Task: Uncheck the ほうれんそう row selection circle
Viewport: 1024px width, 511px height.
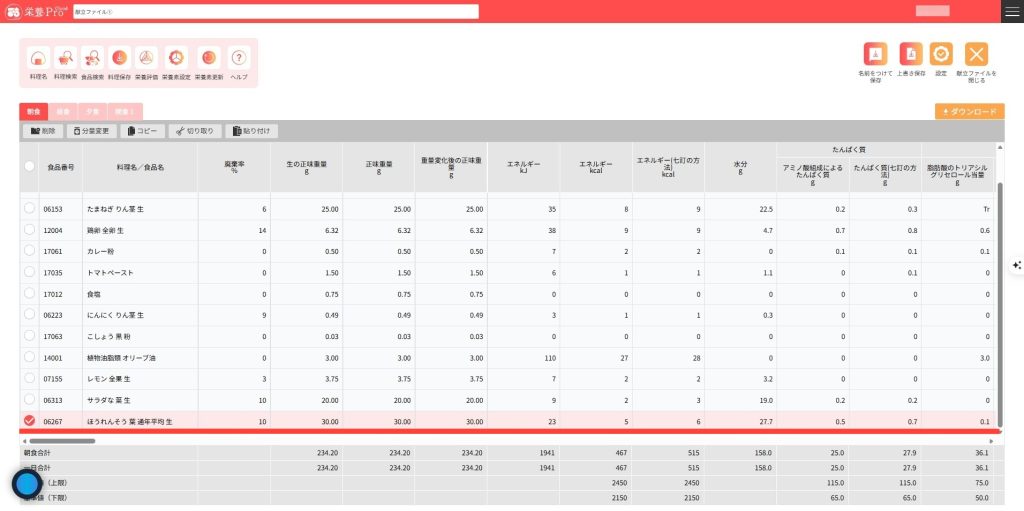Action: pyautogui.click(x=30, y=420)
